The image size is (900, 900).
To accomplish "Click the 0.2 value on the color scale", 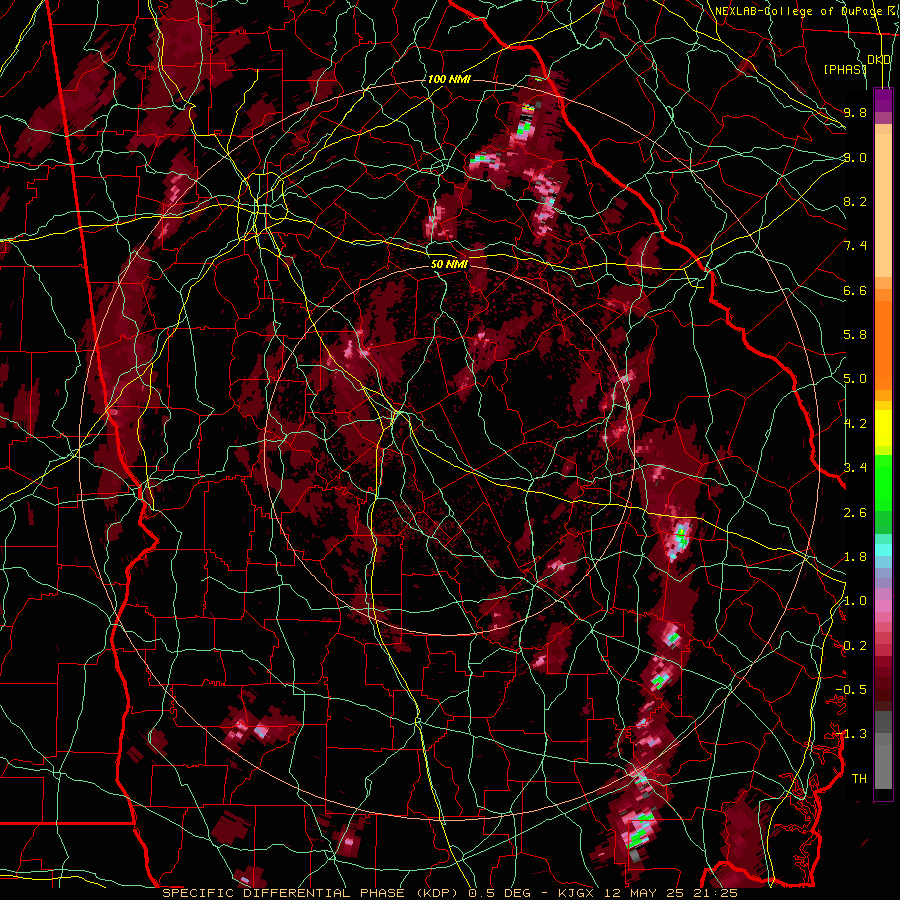I will coord(855,646).
